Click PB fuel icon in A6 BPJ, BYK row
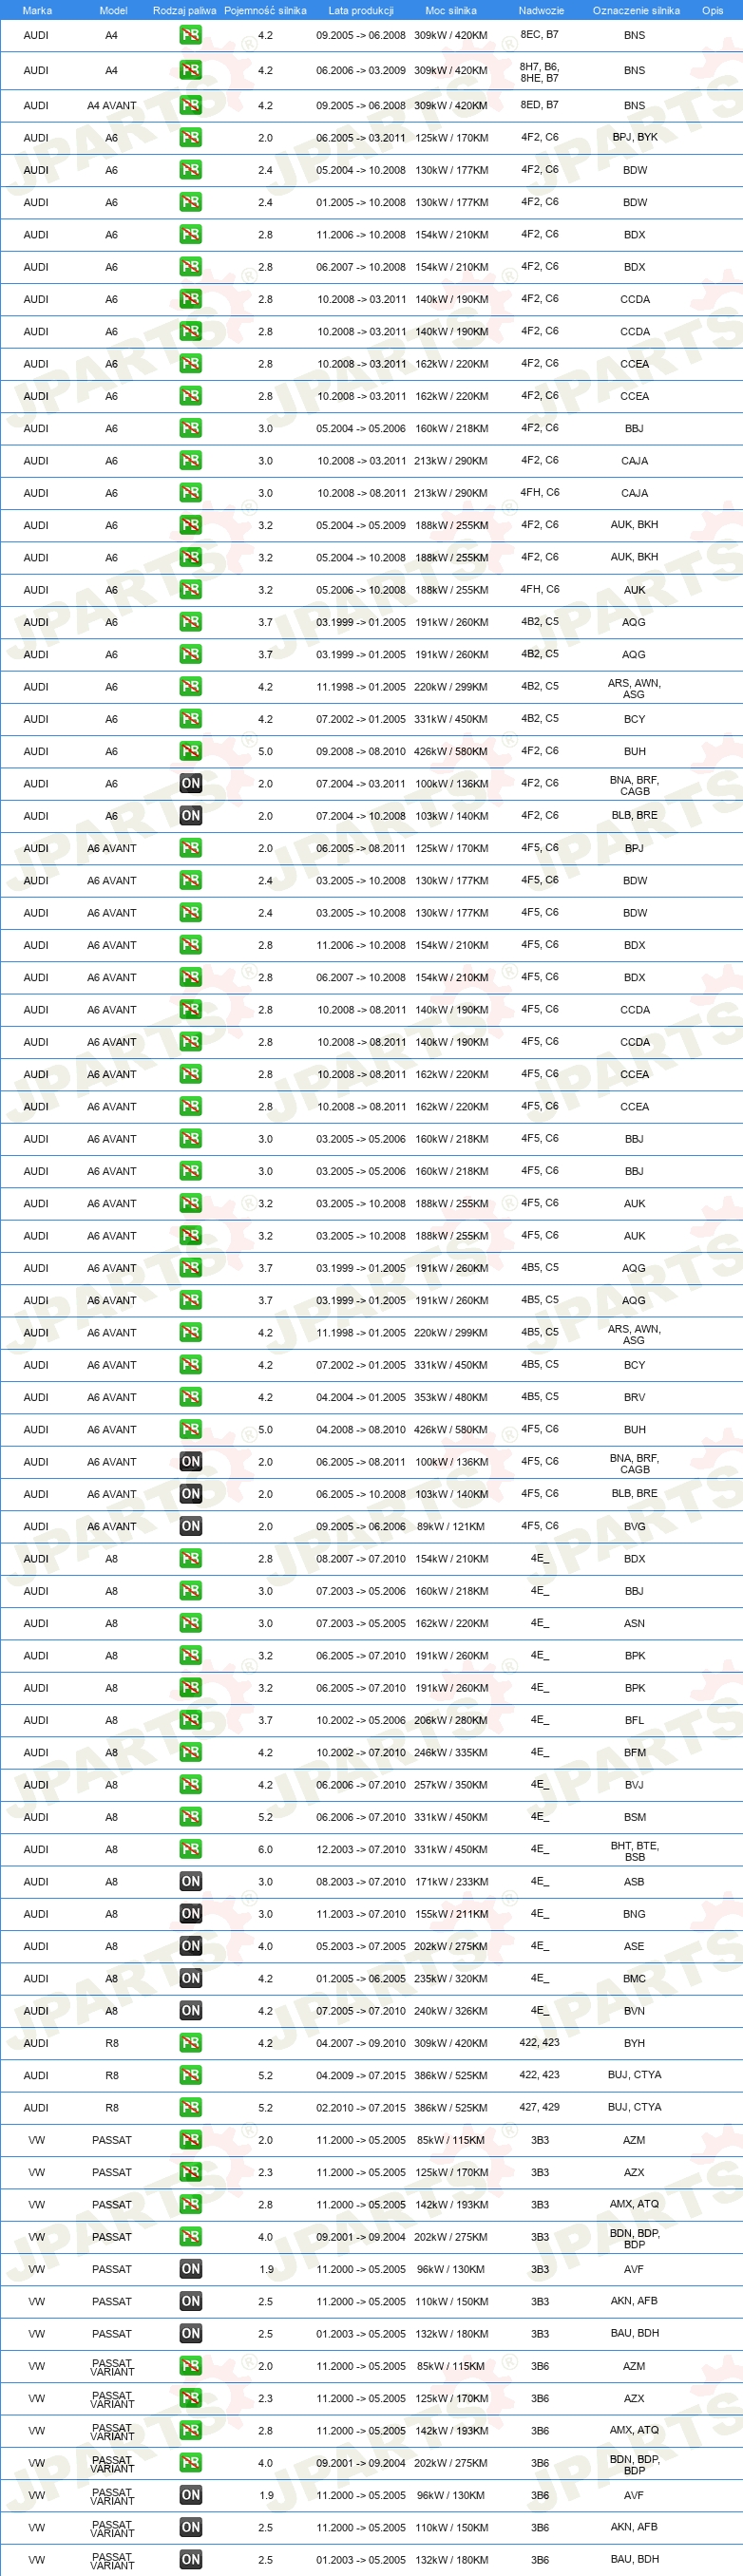 pos(190,137)
